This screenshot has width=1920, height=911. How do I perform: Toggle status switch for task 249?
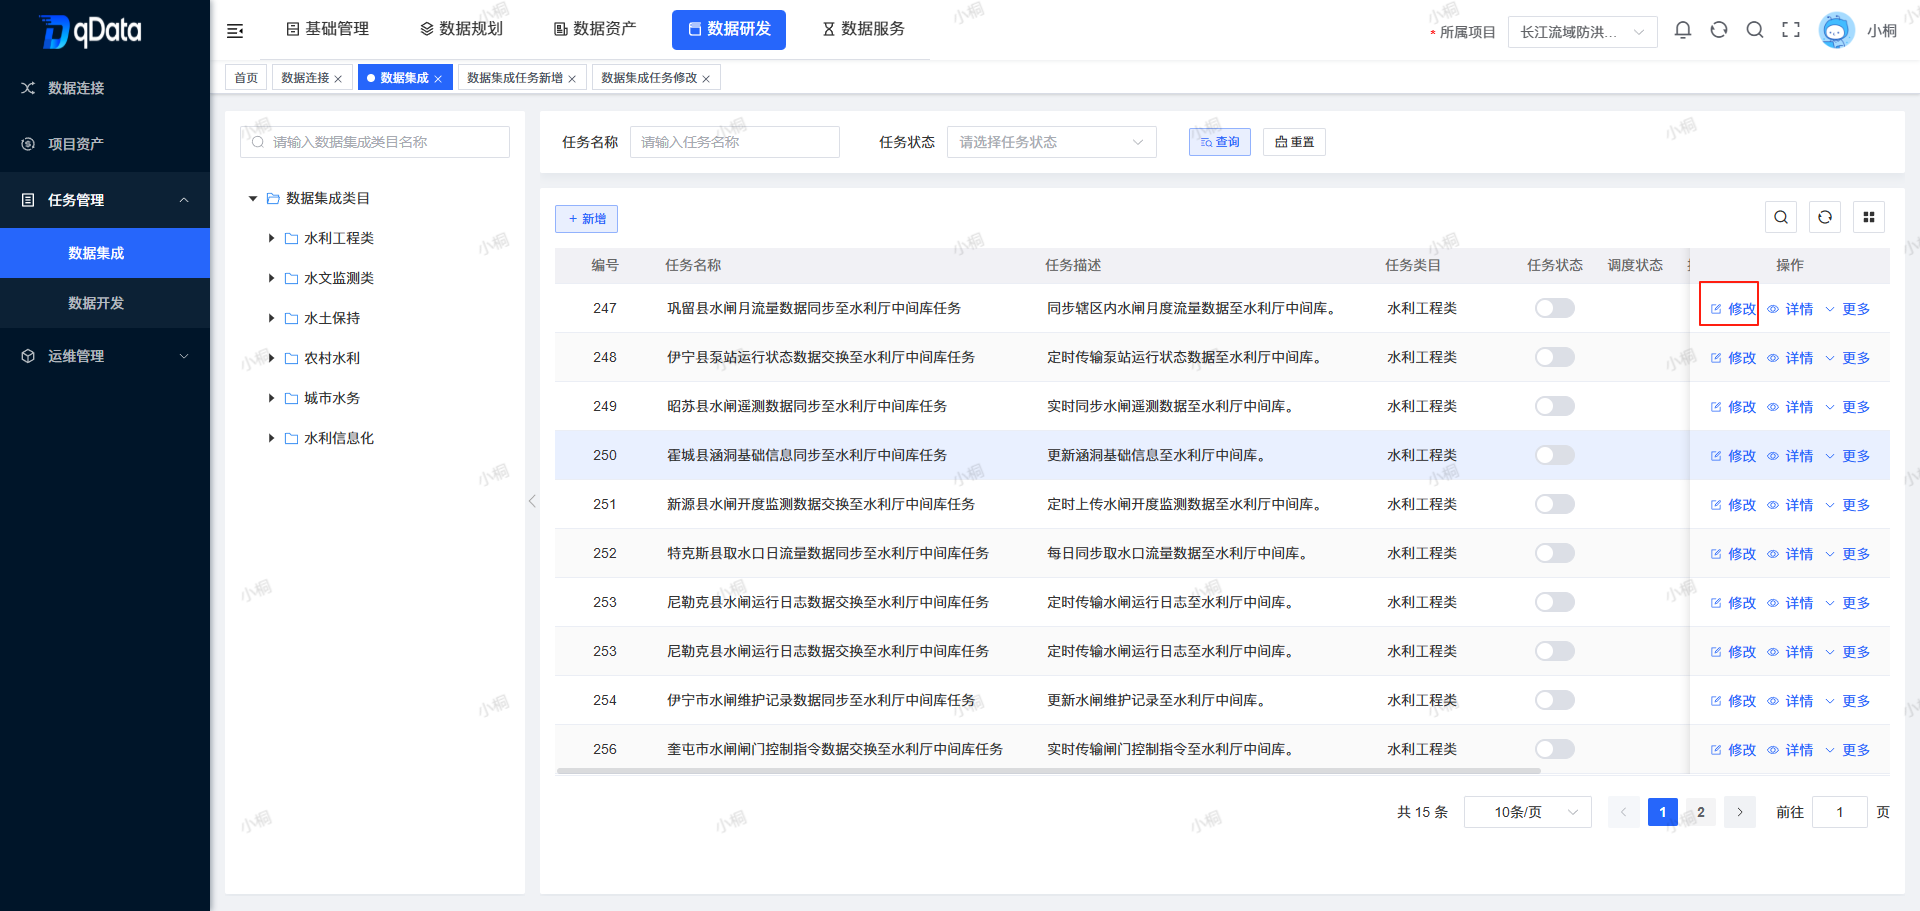pos(1555,406)
